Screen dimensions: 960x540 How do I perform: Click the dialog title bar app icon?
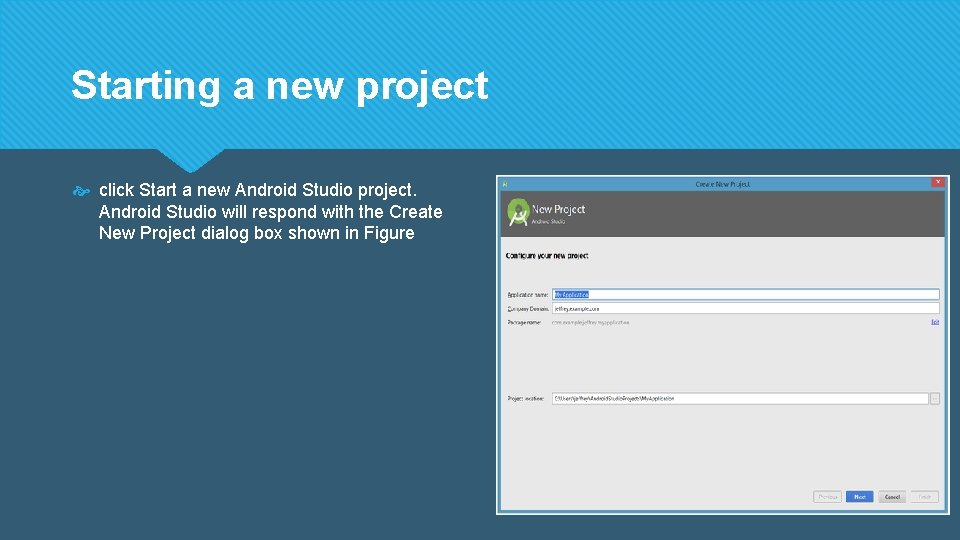[505, 184]
